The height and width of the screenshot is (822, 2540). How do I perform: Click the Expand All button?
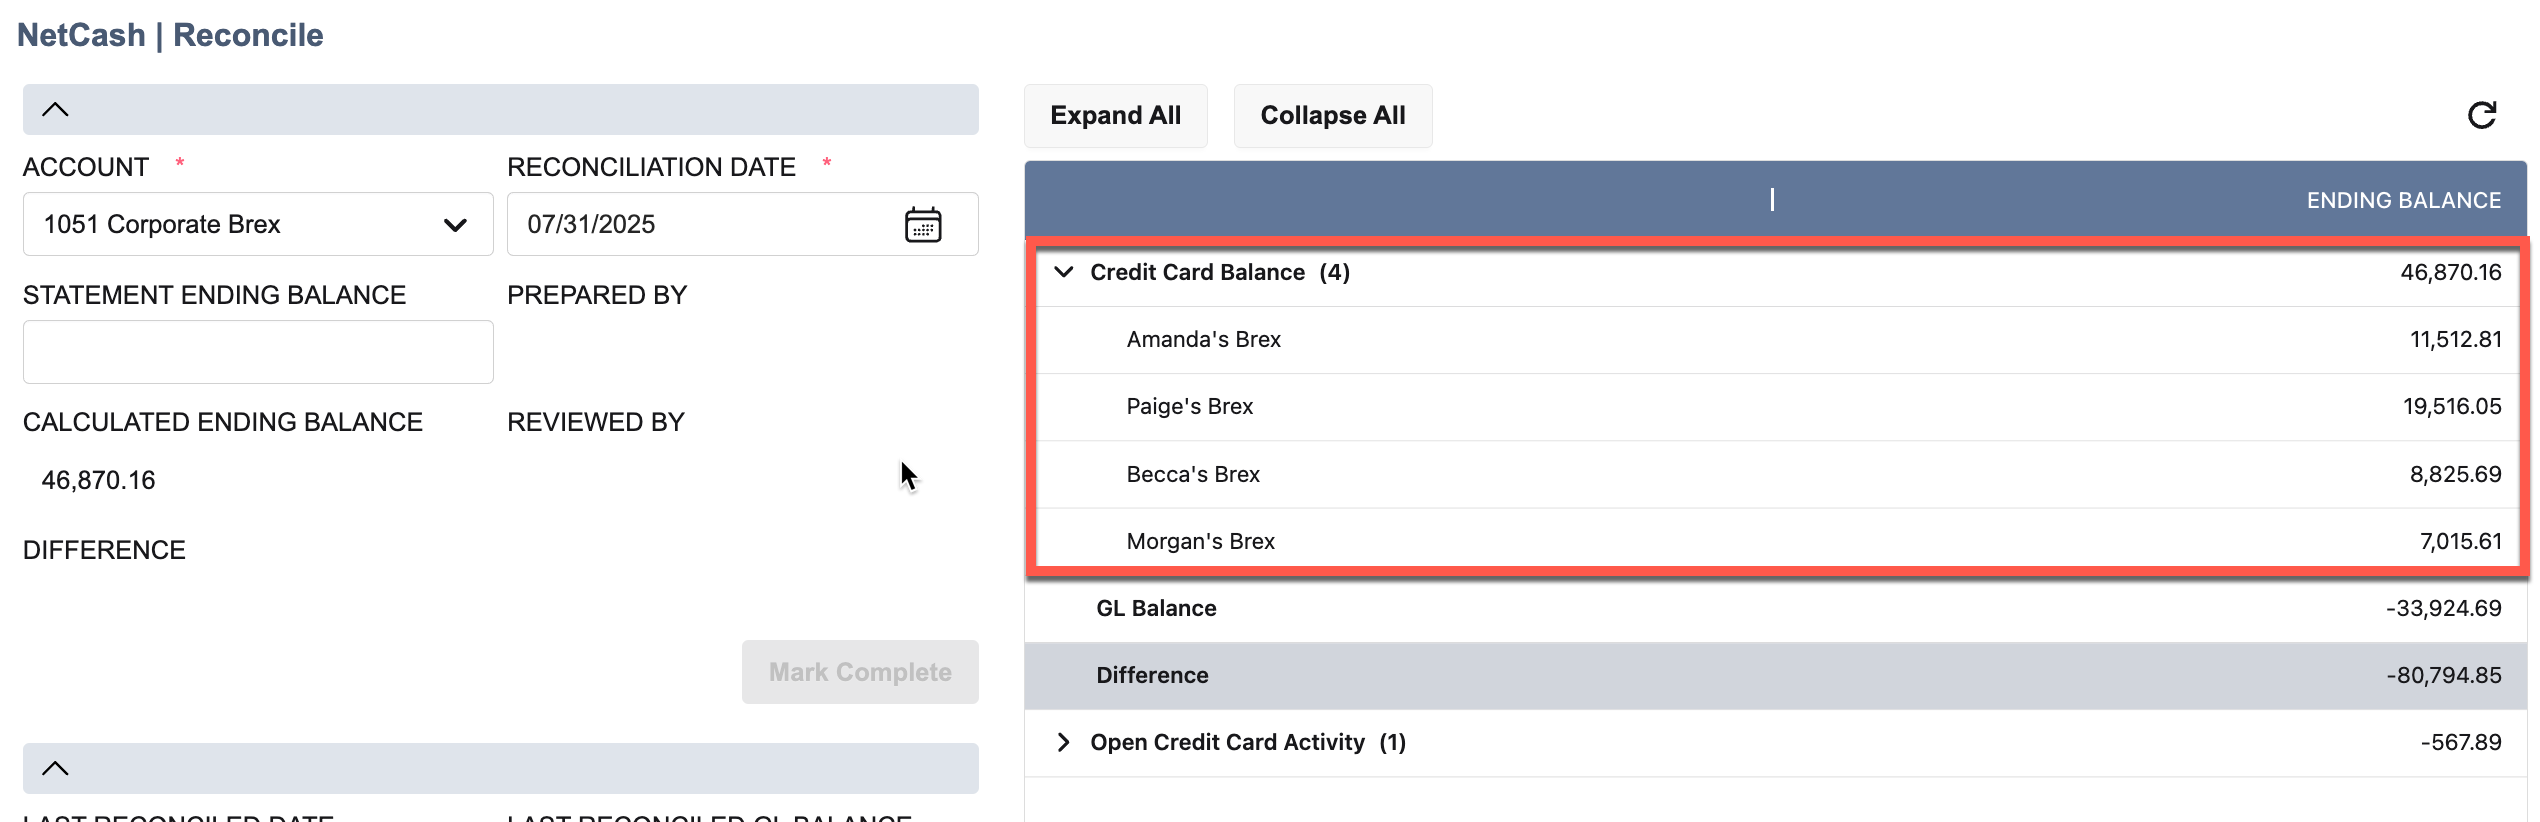point(1115,116)
